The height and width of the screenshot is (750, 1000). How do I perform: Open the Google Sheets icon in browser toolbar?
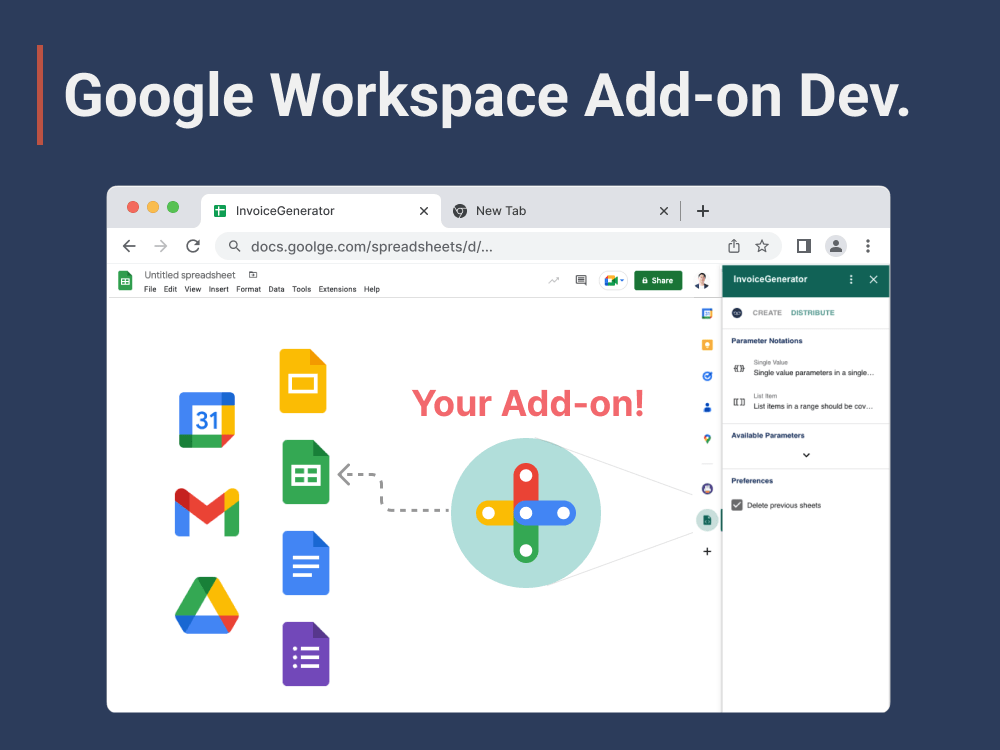pos(125,280)
